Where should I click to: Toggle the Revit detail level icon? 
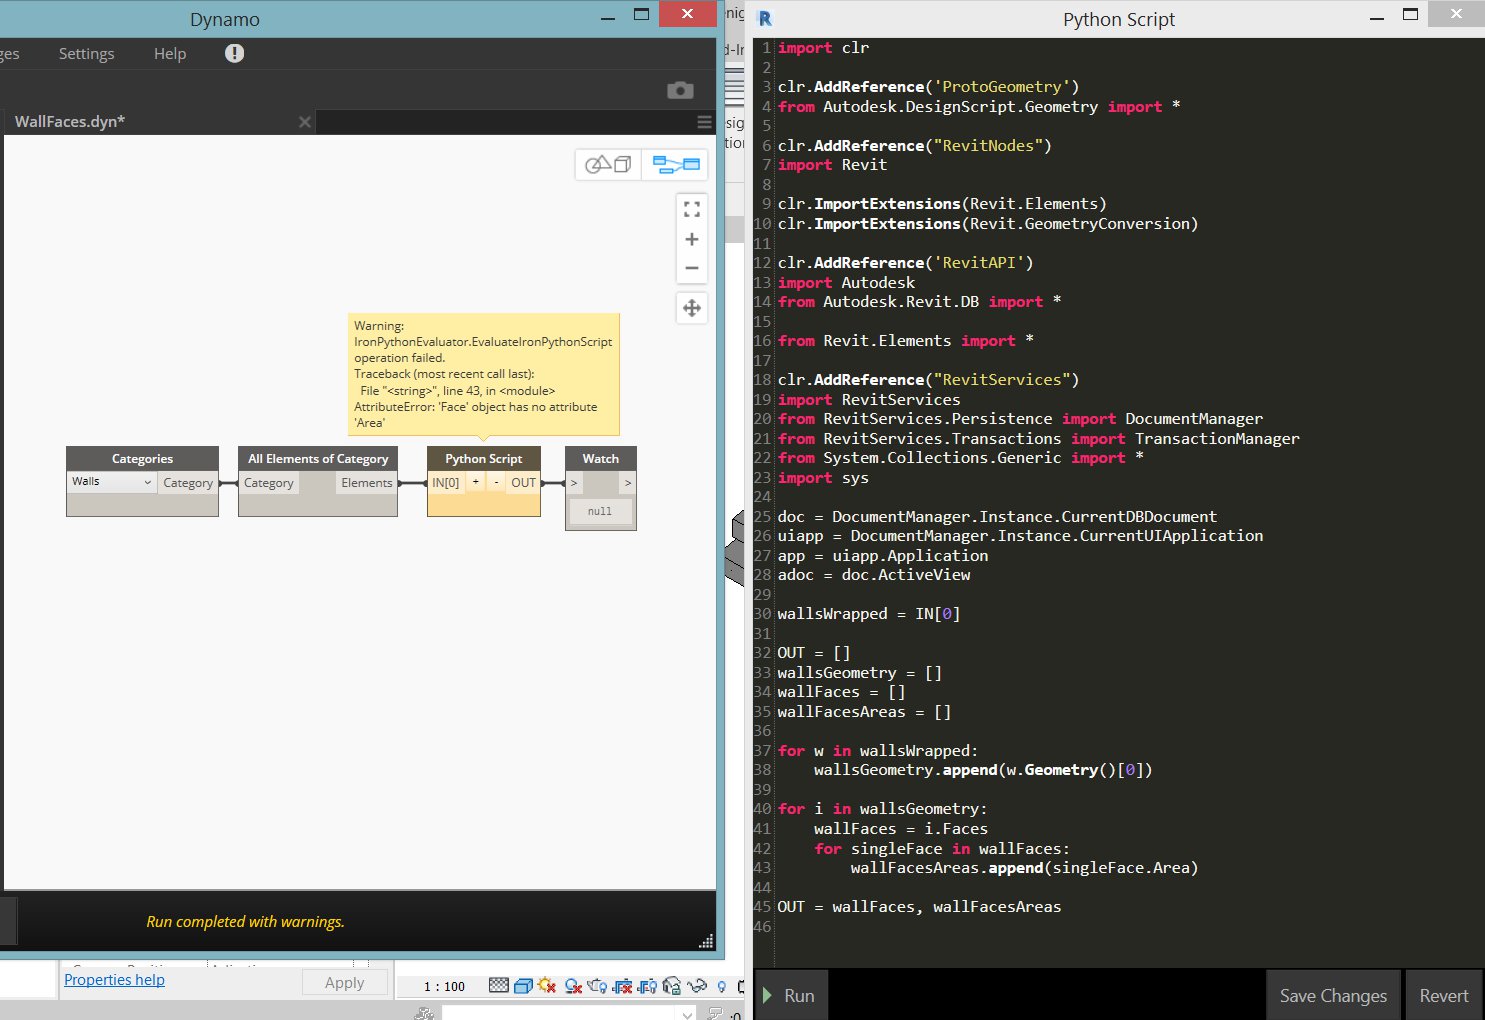pyautogui.click(x=498, y=986)
